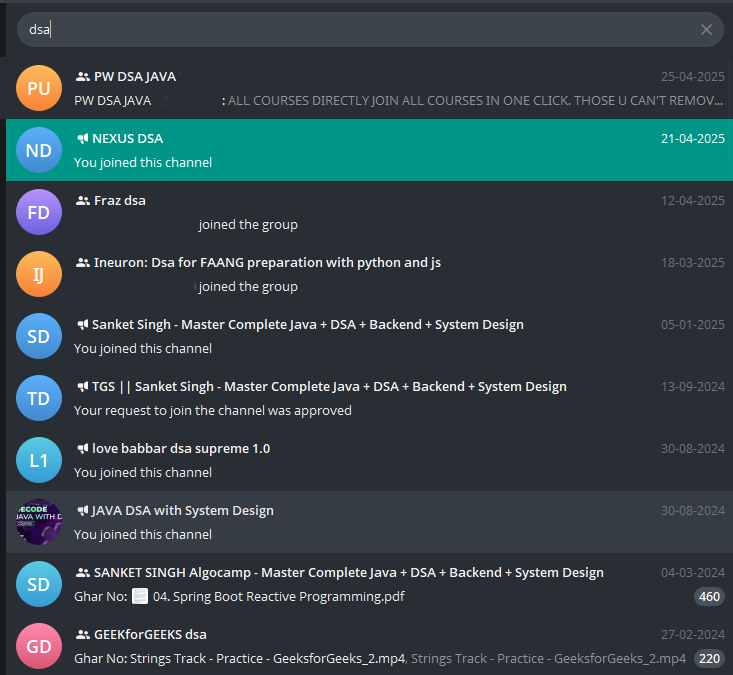Image resolution: width=733 pixels, height=675 pixels.
Task: Click the PU avatar of PW DSA JAVA
Action: click(x=39, y=88)
